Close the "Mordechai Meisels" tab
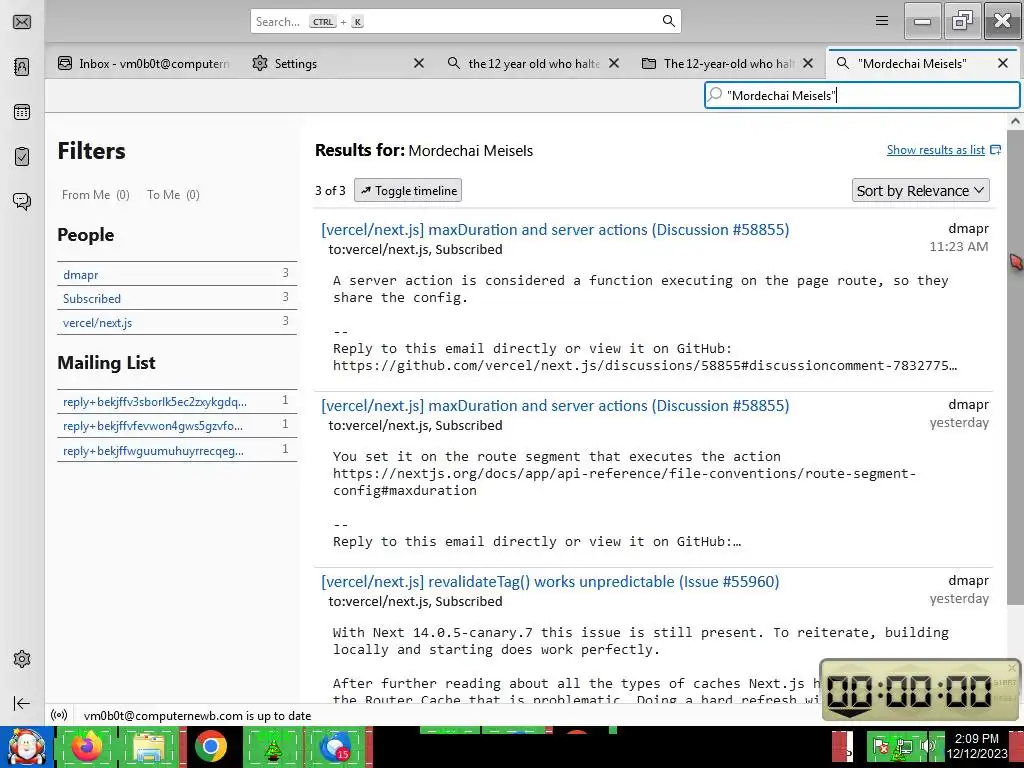Viewport: 1024px width, 768px height. (1002, 63)
